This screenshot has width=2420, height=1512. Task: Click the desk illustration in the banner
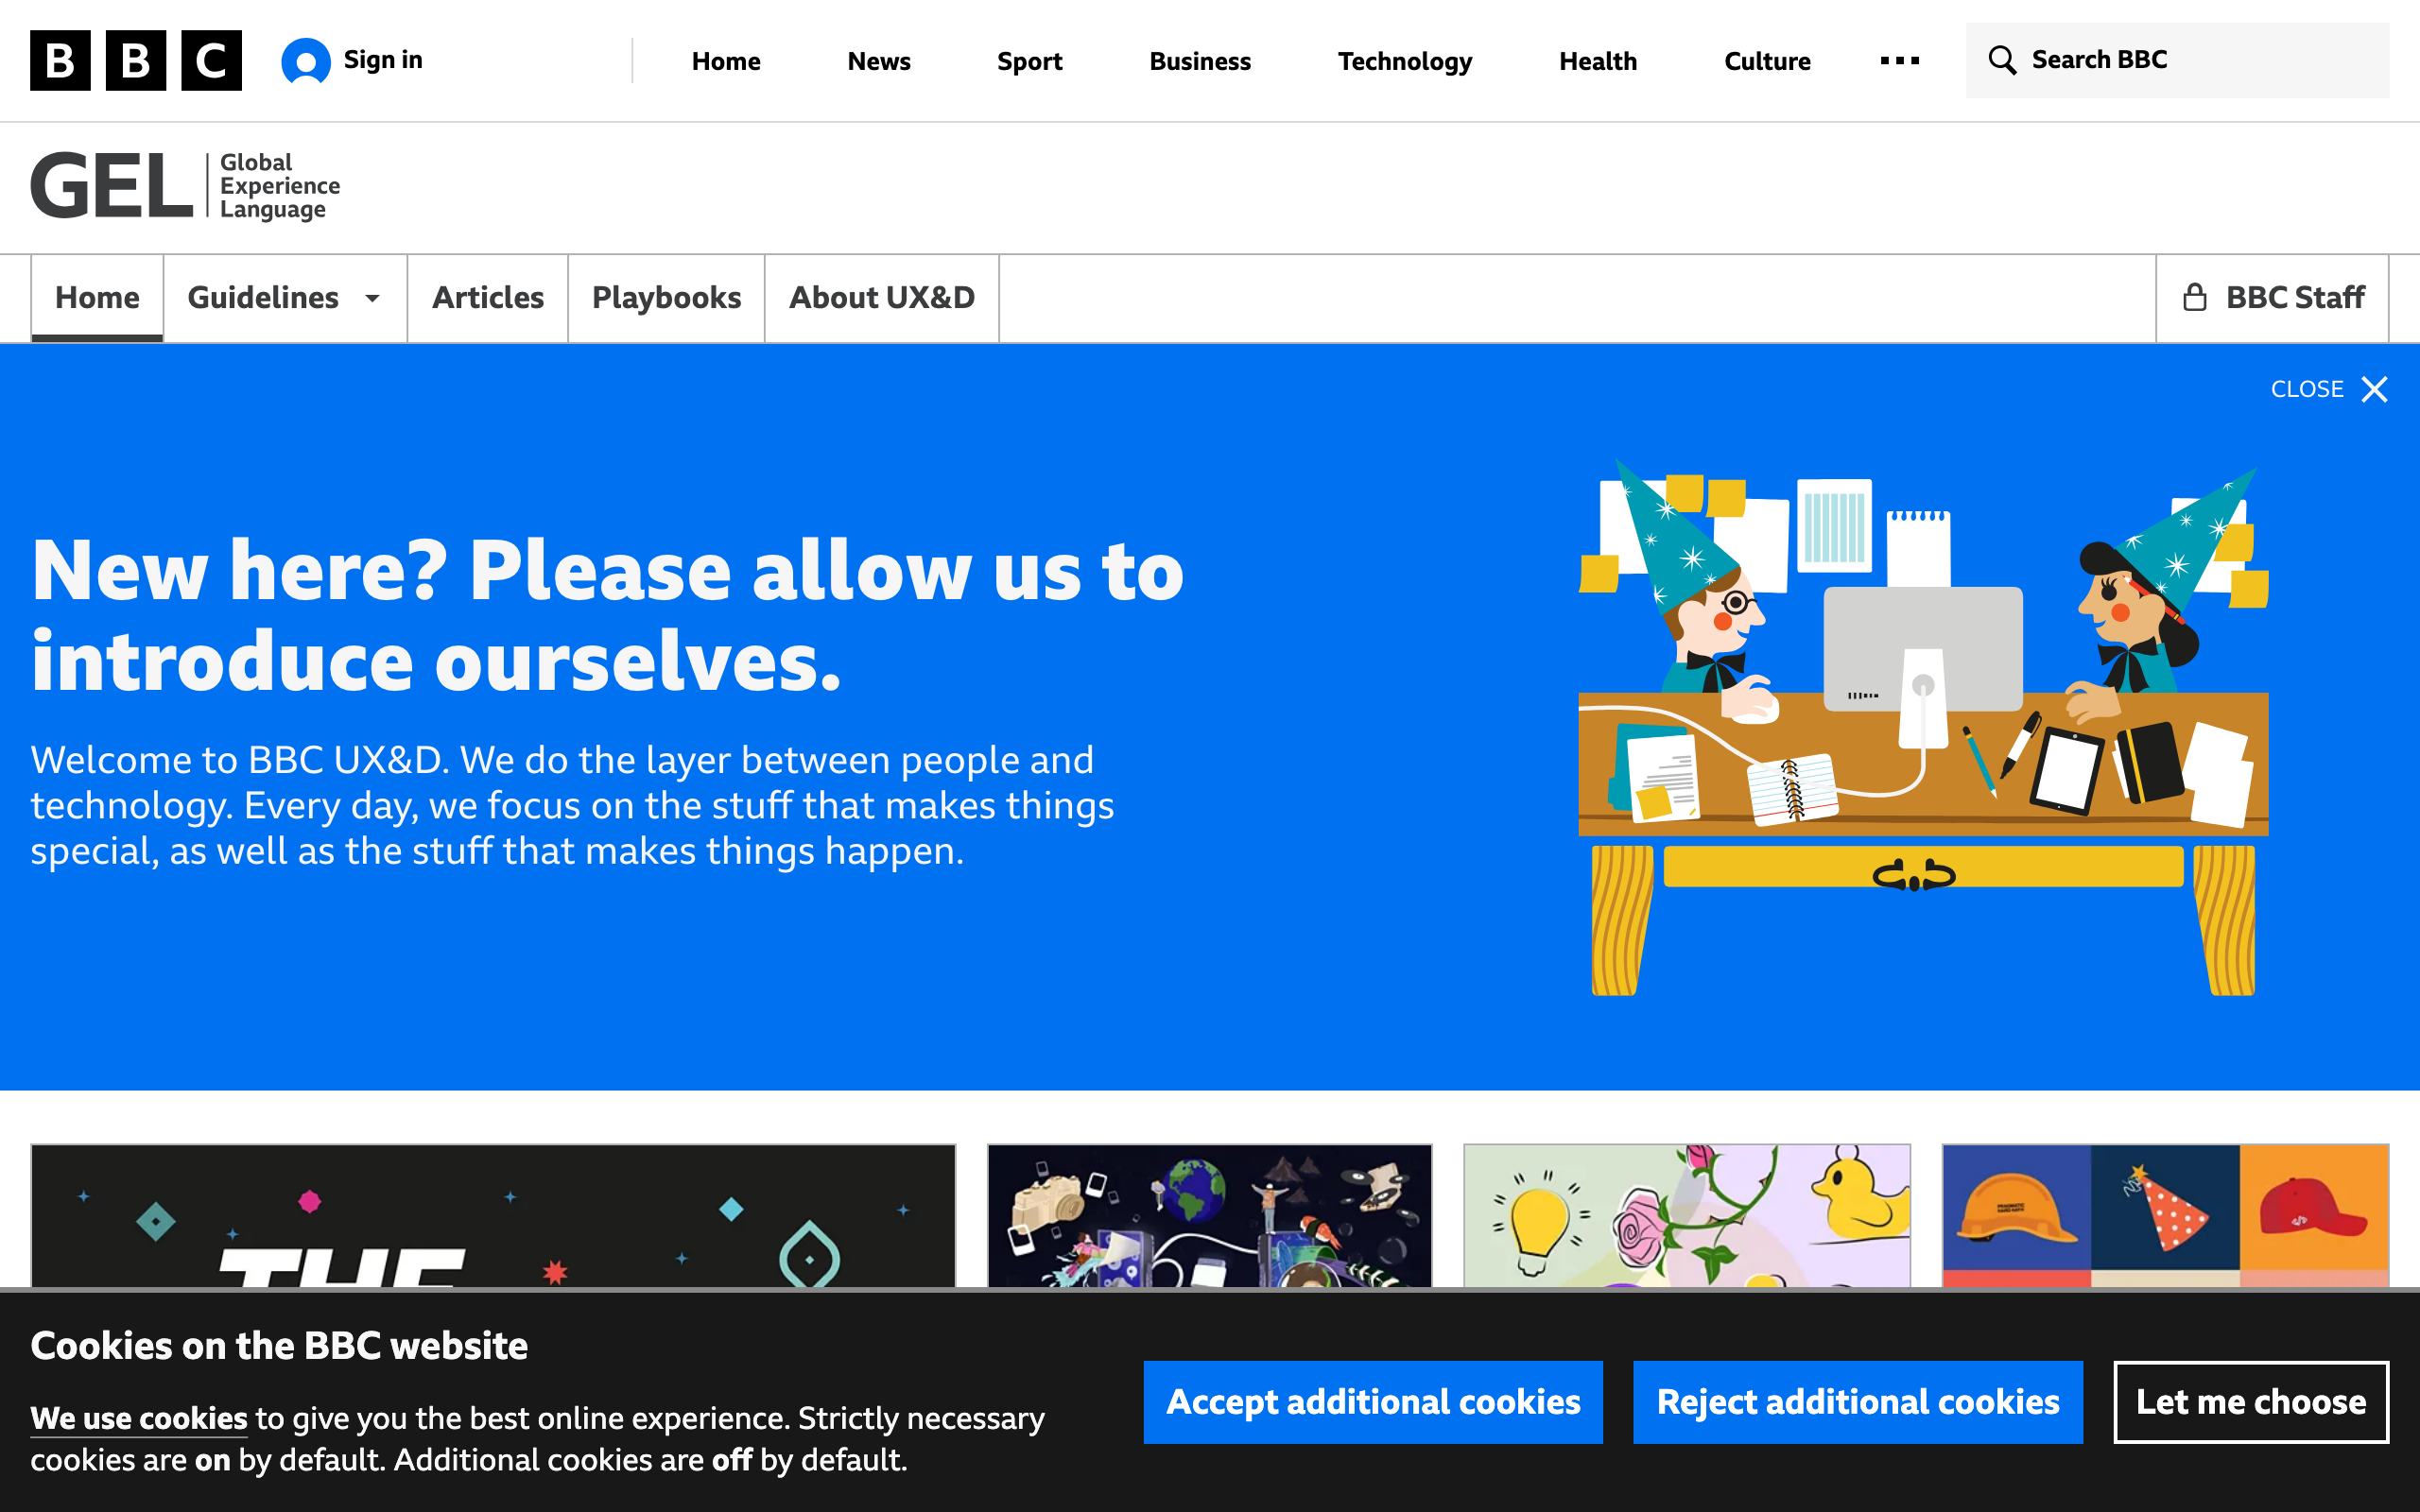coord(1923,729)
